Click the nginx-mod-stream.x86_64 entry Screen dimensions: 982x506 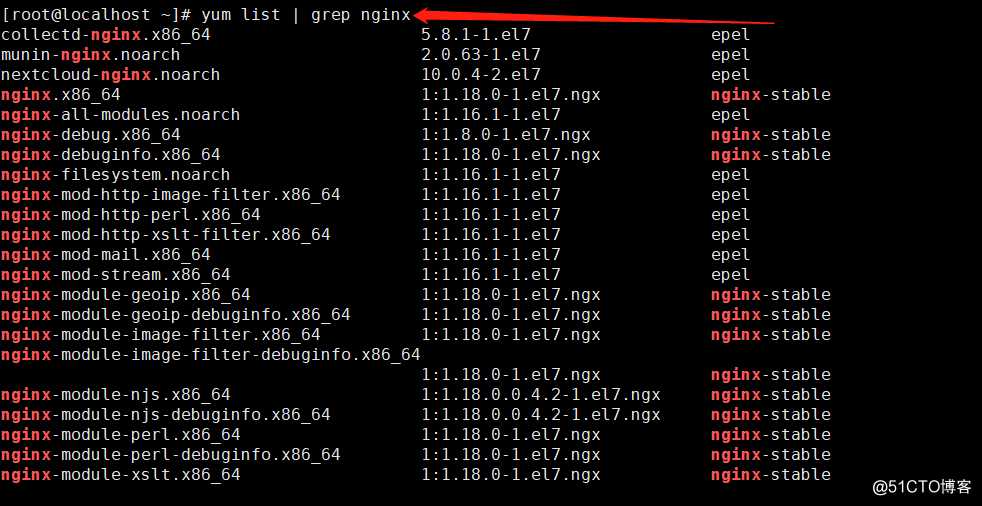coord(116,275)
